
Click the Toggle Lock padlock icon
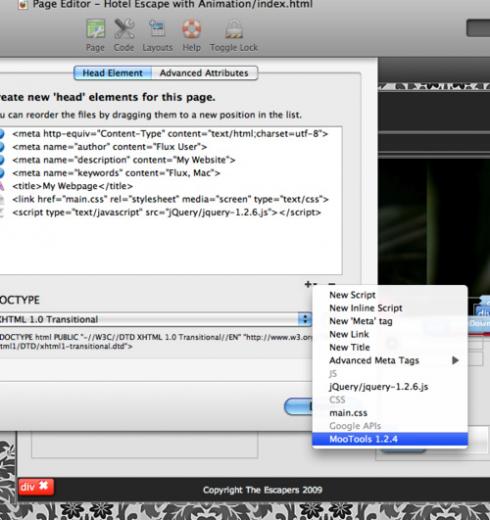click(234, 35)
